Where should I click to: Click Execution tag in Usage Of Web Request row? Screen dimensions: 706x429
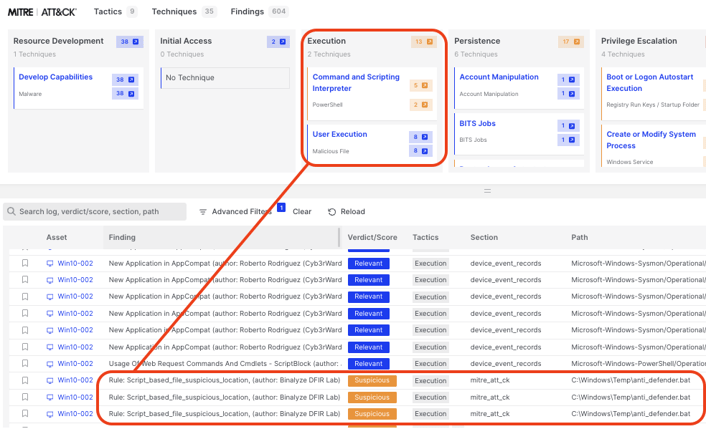(x=430, y=363)
